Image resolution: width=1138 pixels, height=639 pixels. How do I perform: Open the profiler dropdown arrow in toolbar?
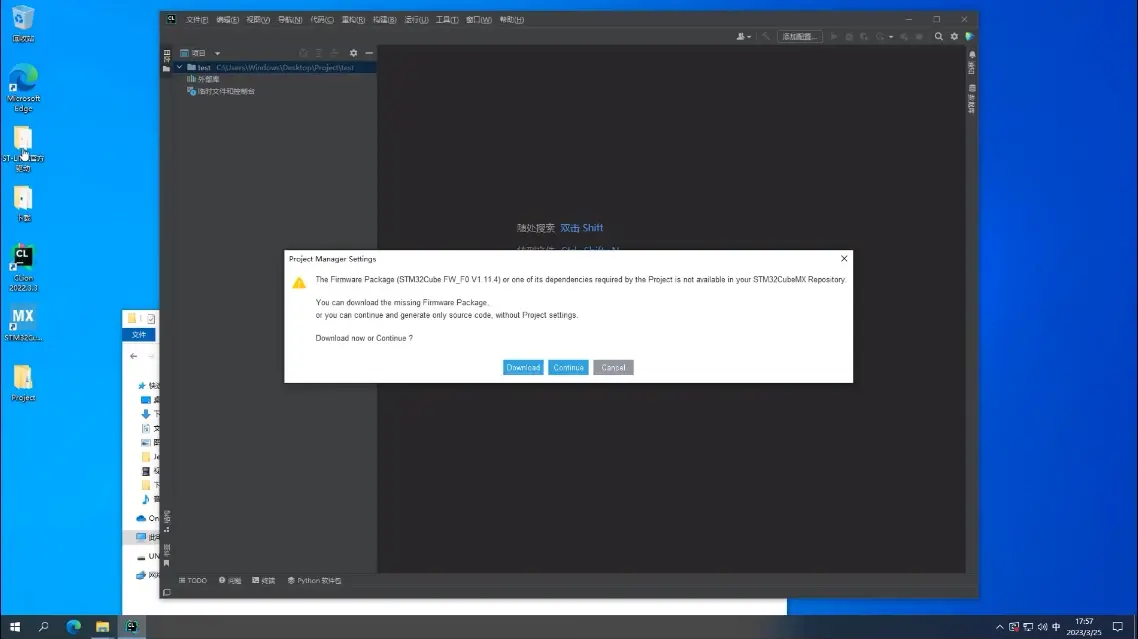[x=891, y=36]
